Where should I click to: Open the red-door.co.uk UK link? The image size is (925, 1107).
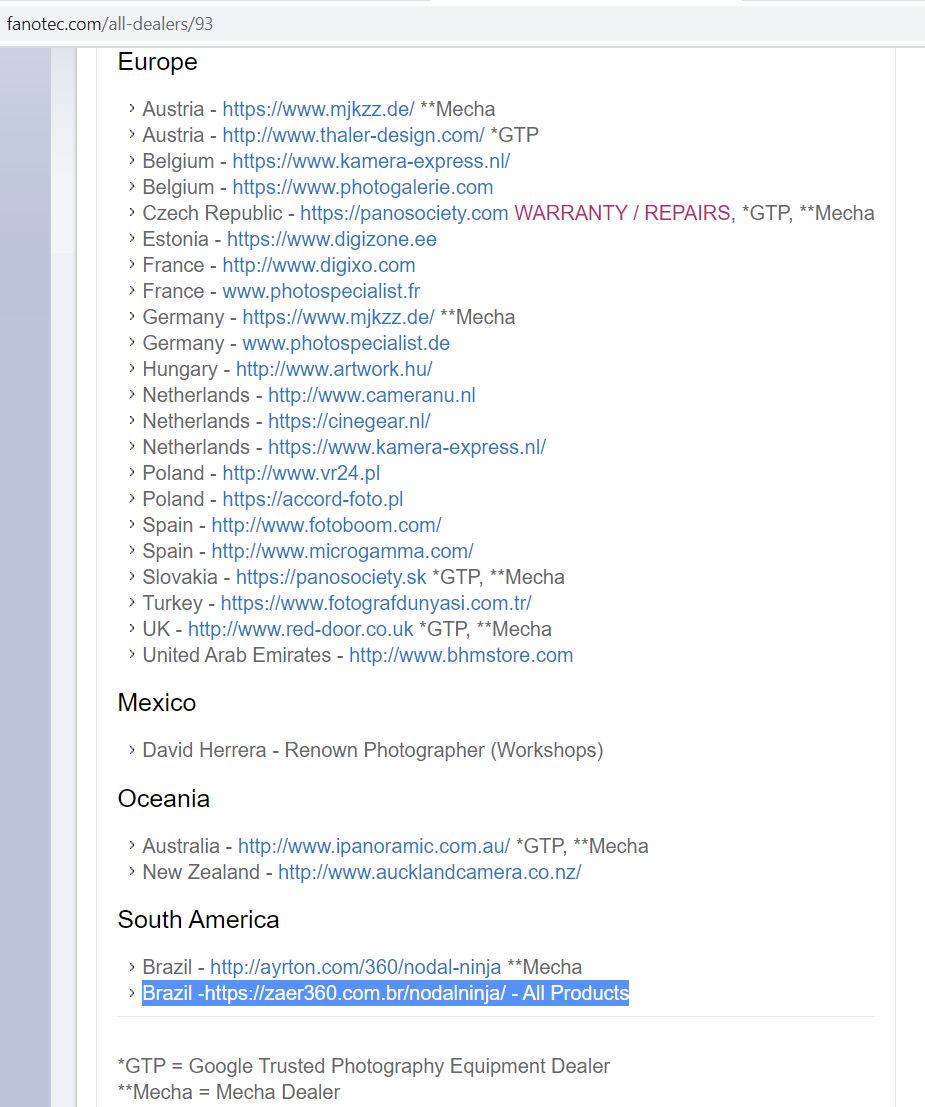(300, 630)
